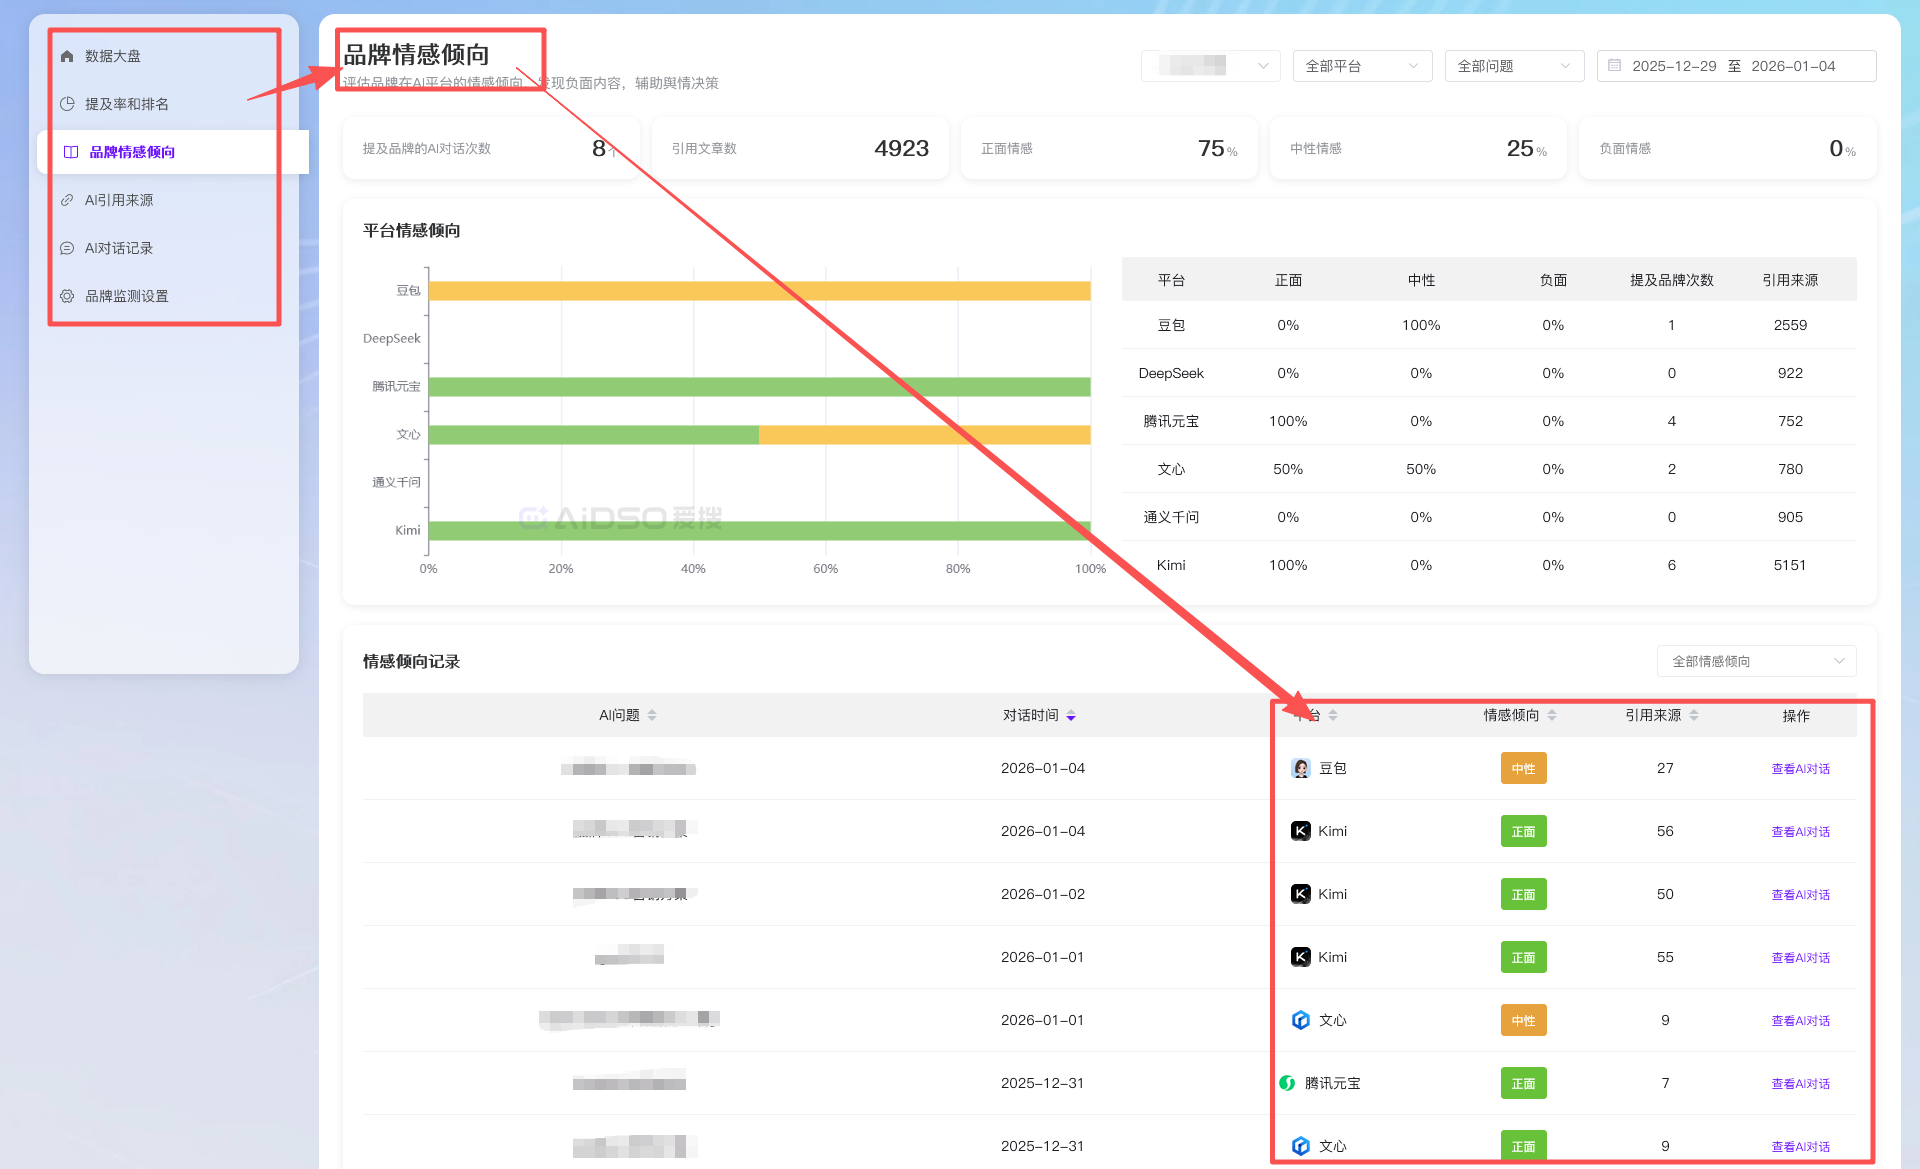1920x1169 pixels.
Task: Switch to 品牌情感倾向 menu item
Action: coord(132,152)
